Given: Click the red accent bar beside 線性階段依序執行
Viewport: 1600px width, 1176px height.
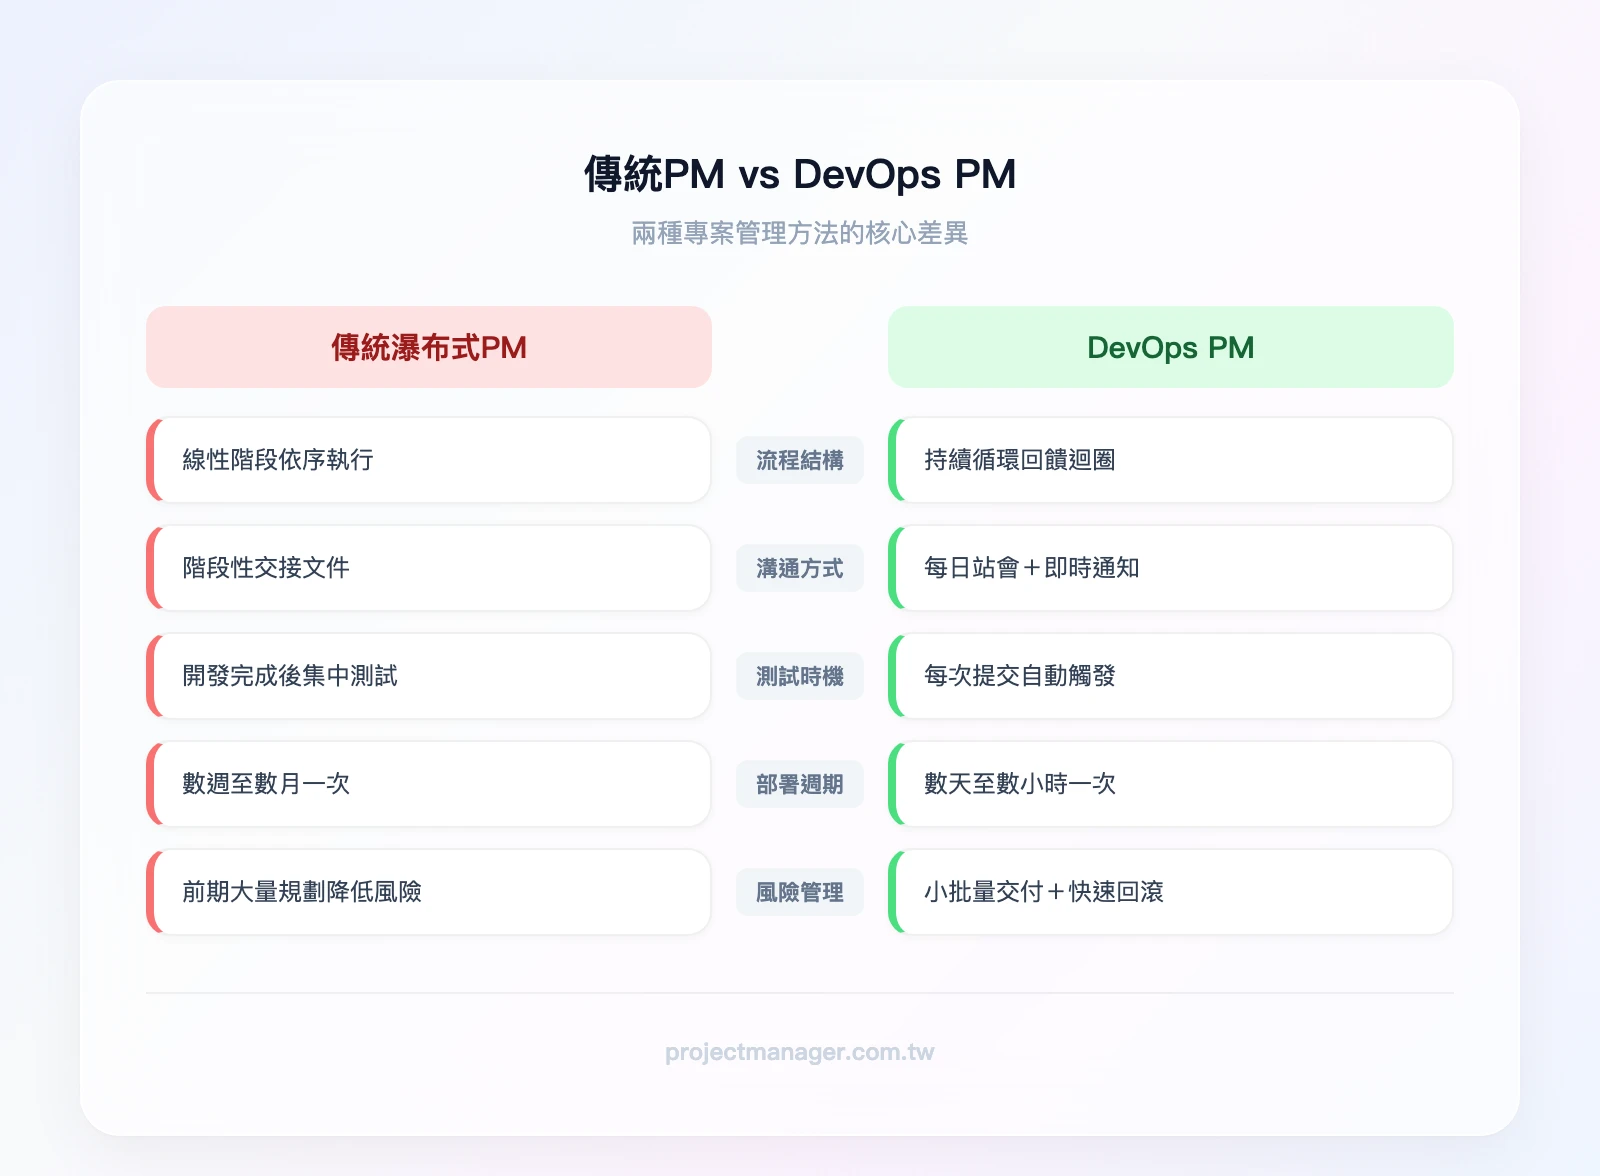Looking at the screenshot, I should tap(152, 460).
